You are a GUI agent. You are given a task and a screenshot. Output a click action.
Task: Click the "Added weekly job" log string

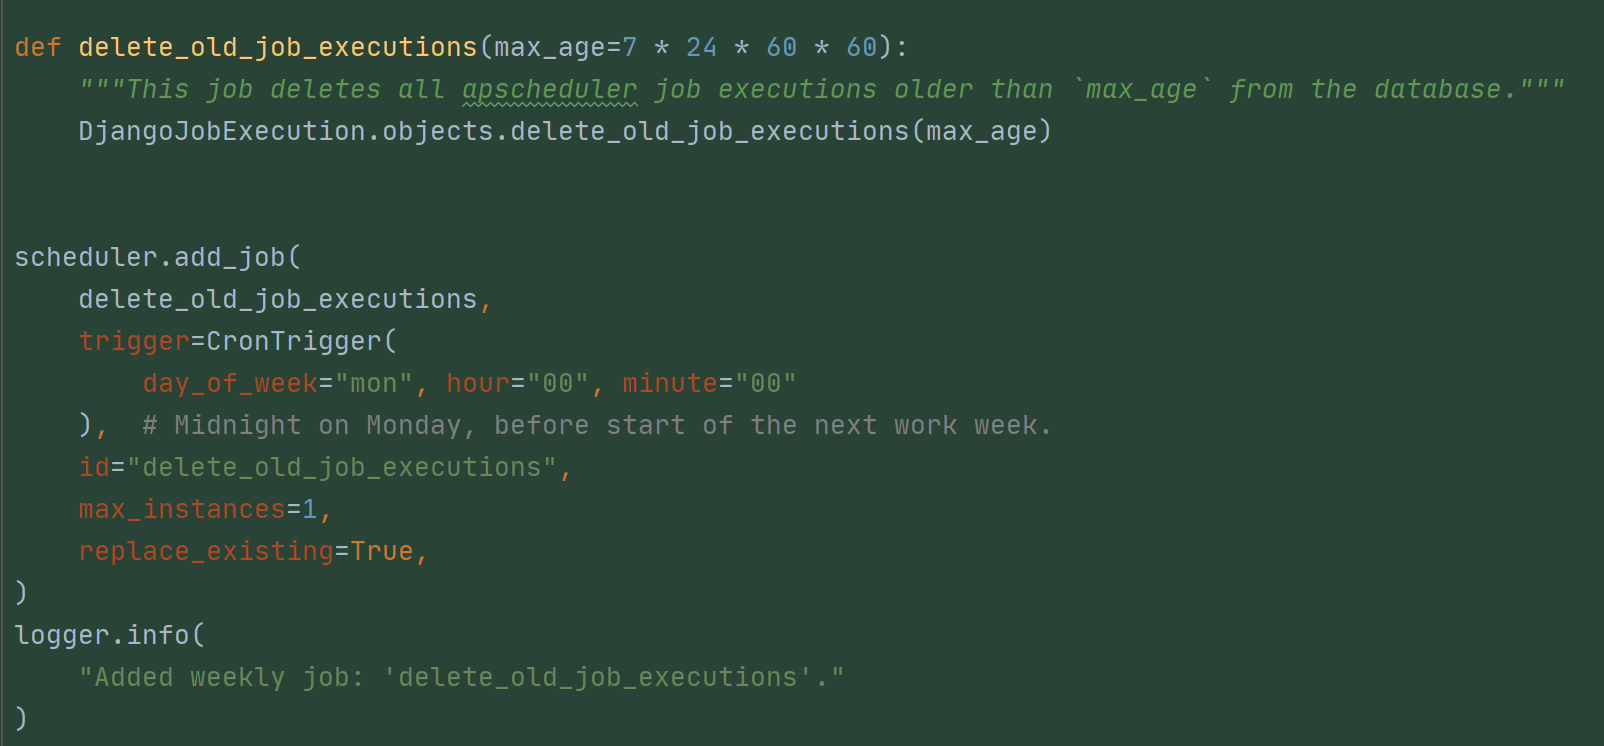click(462, 677)
